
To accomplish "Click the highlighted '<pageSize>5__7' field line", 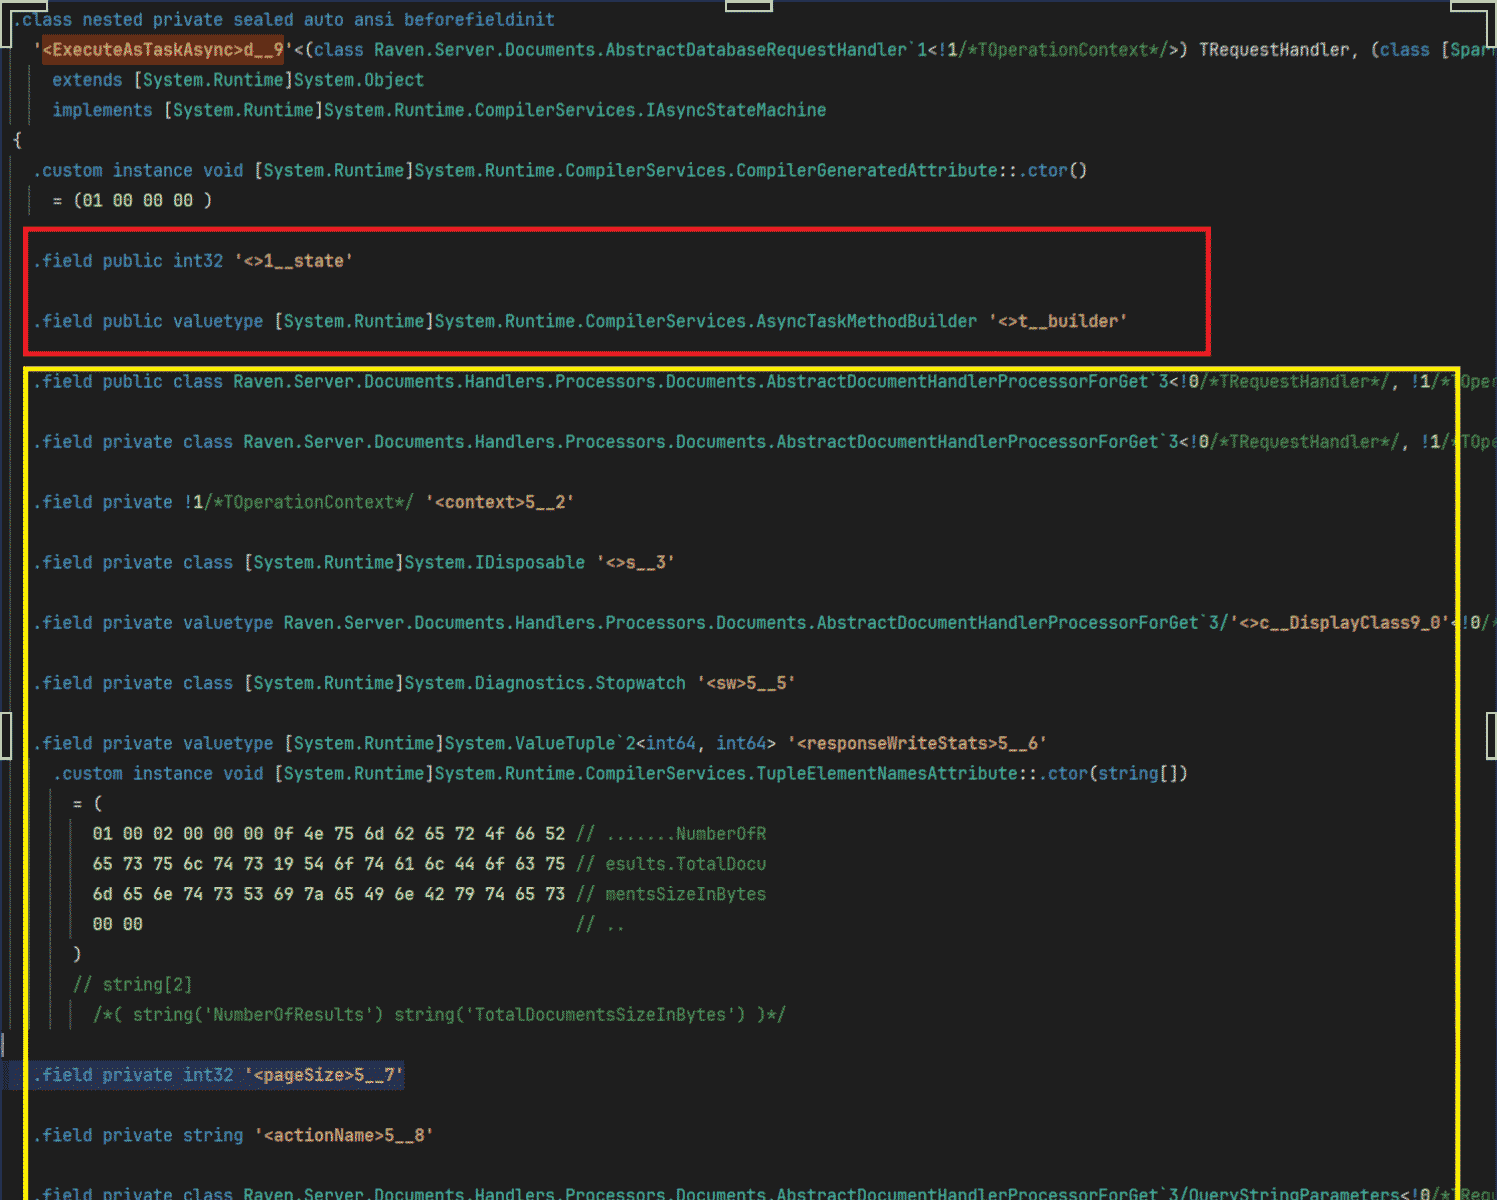I will (x=218, y=1075).
